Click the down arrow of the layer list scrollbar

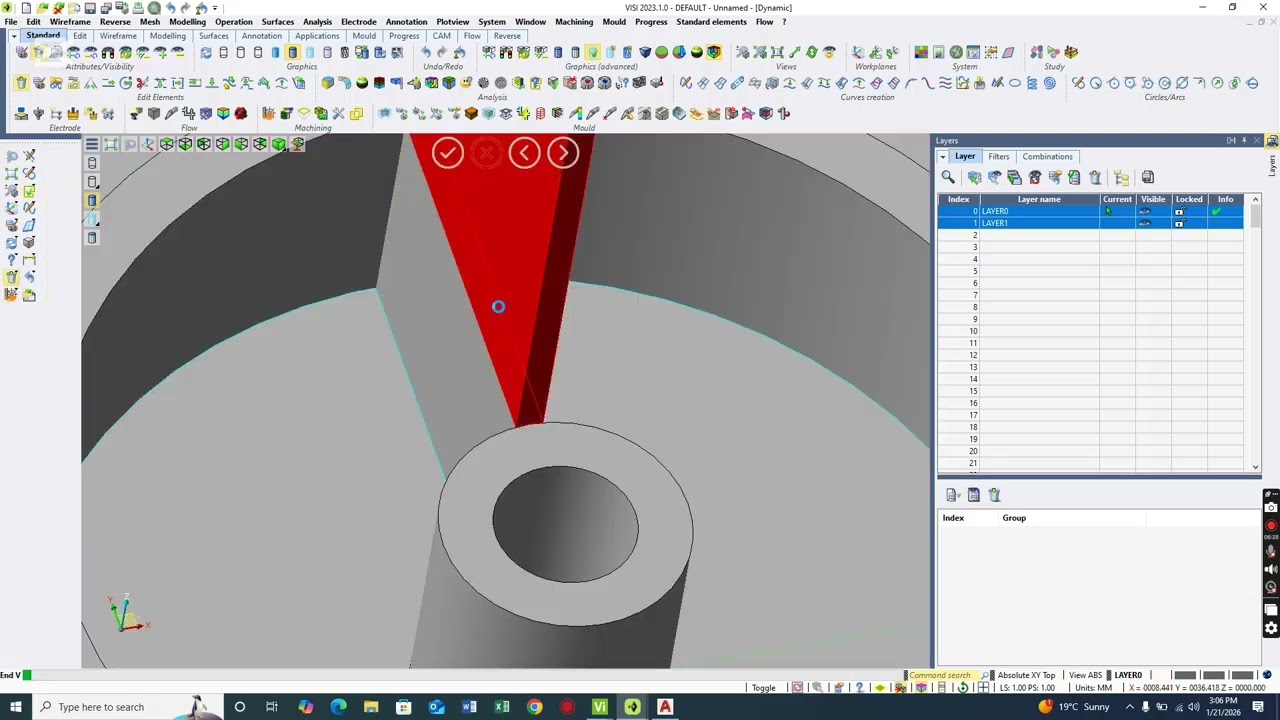[x=1255, y=466]
